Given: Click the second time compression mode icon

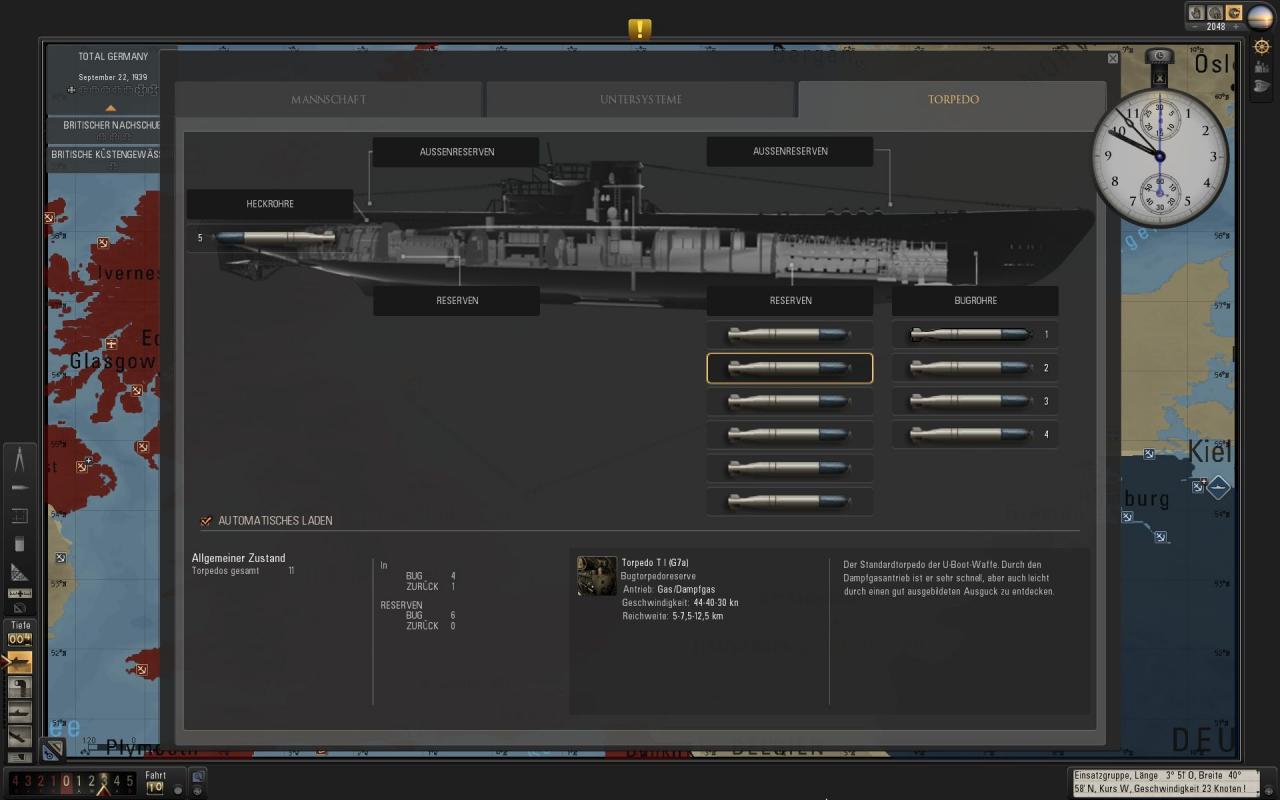Looking at the screenshot, I should [1215, 13].
